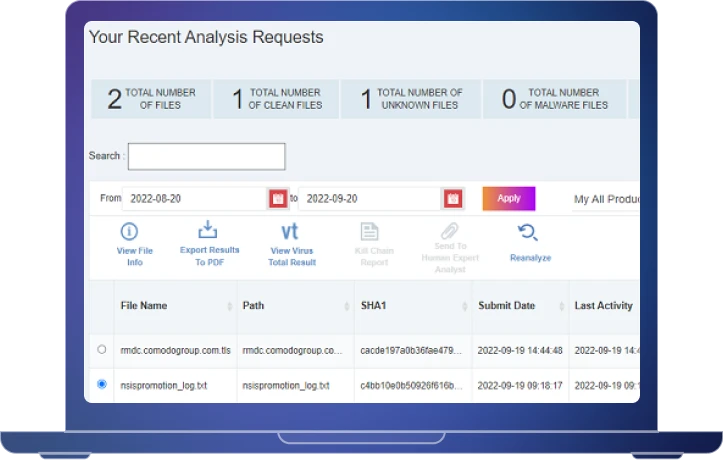Click the Apply button
723x460 pixels.
[509, 198]
